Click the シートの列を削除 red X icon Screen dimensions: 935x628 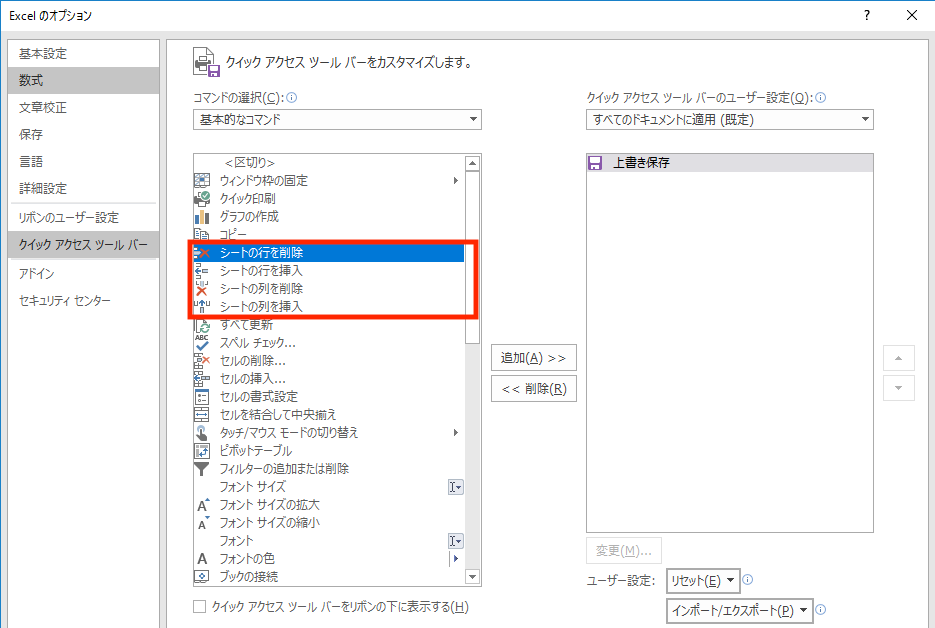click(202, 289)
